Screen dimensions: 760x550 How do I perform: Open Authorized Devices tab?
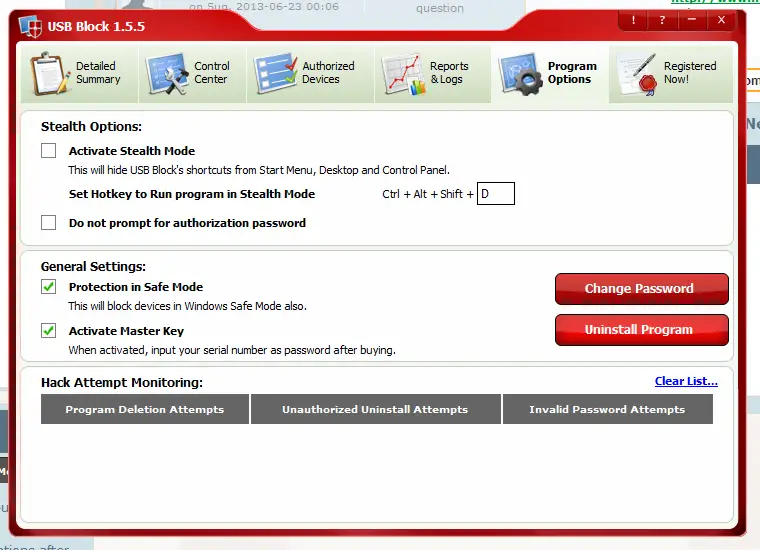[310, 74]
